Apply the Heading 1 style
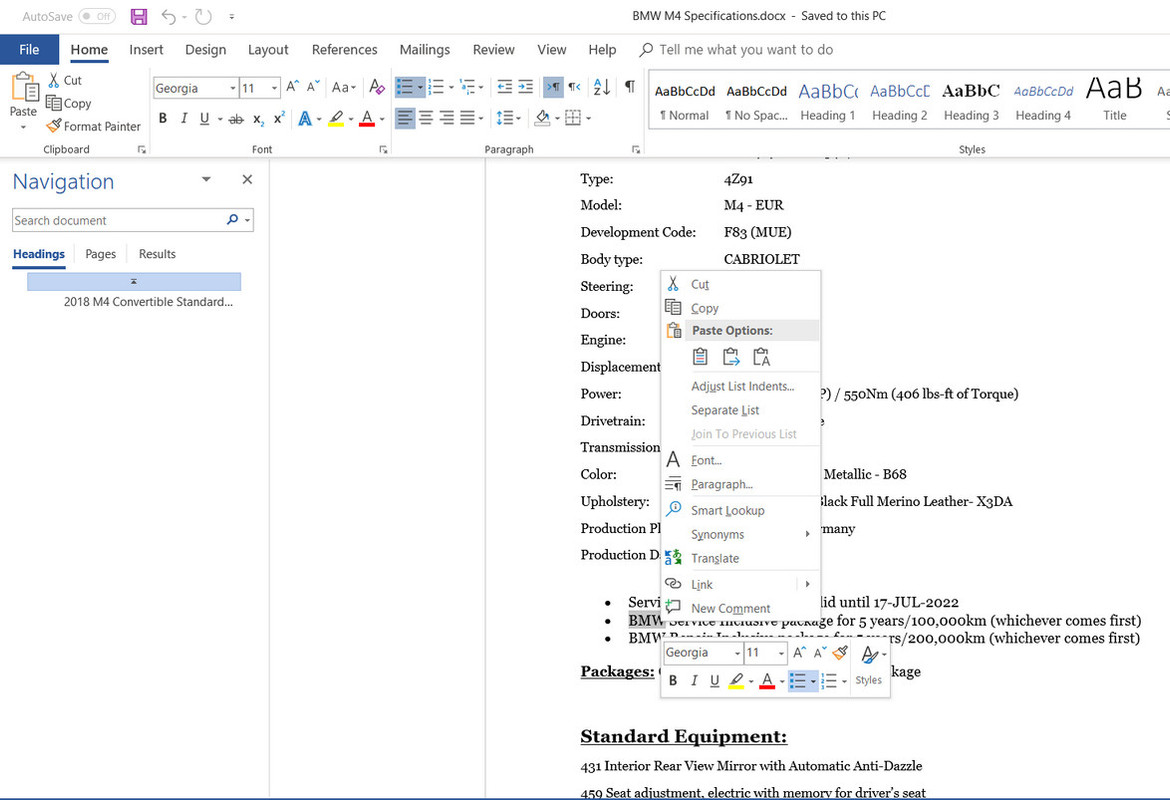 coord(828,101)
